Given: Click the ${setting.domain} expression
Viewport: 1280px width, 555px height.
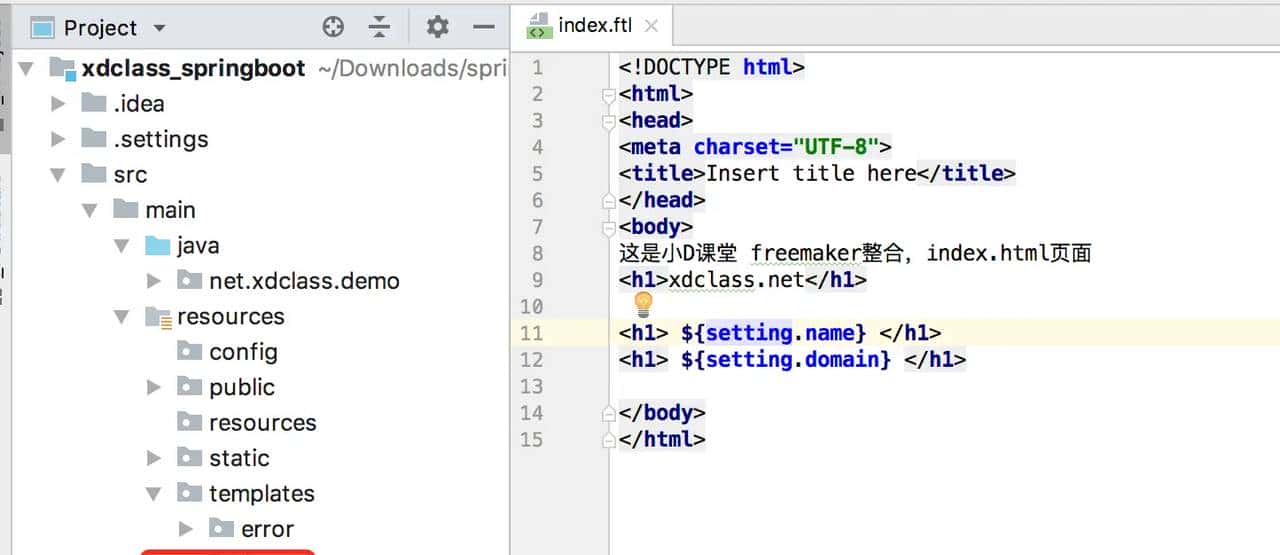Looking at the screenshot, I should coord(786,360).
